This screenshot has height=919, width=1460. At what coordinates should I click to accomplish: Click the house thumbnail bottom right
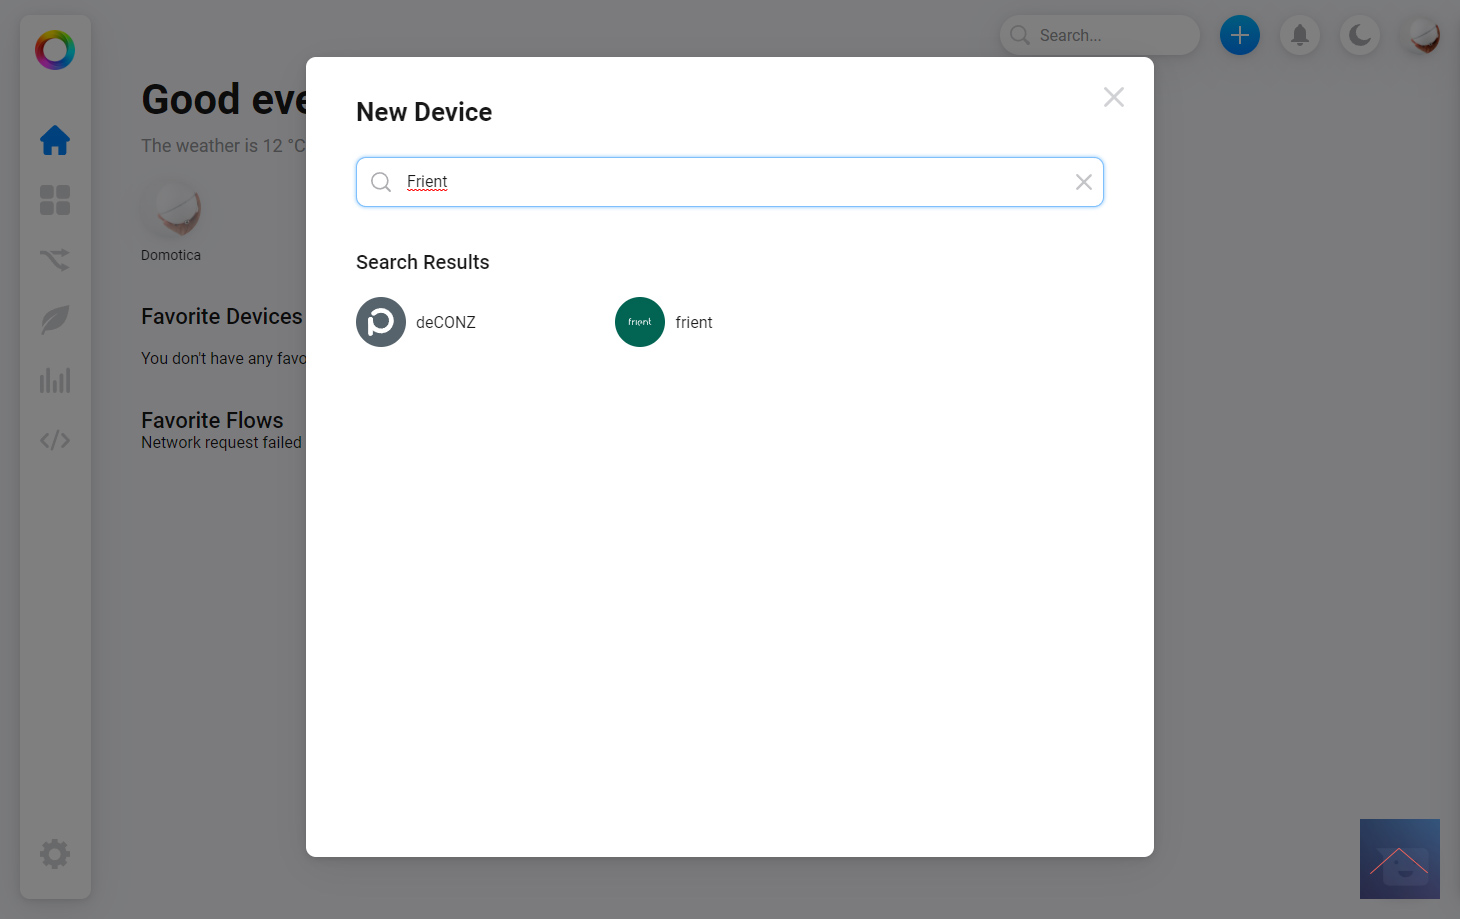[1400, 859]
